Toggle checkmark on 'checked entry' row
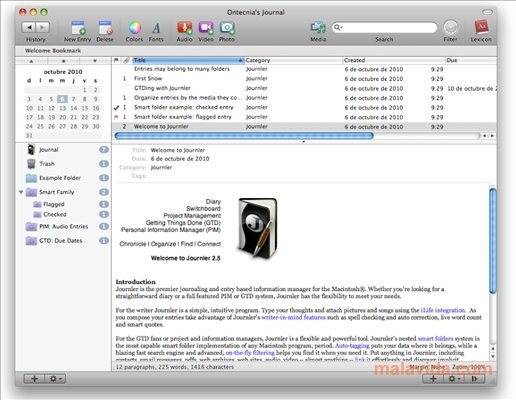 [x=116, y=108]
